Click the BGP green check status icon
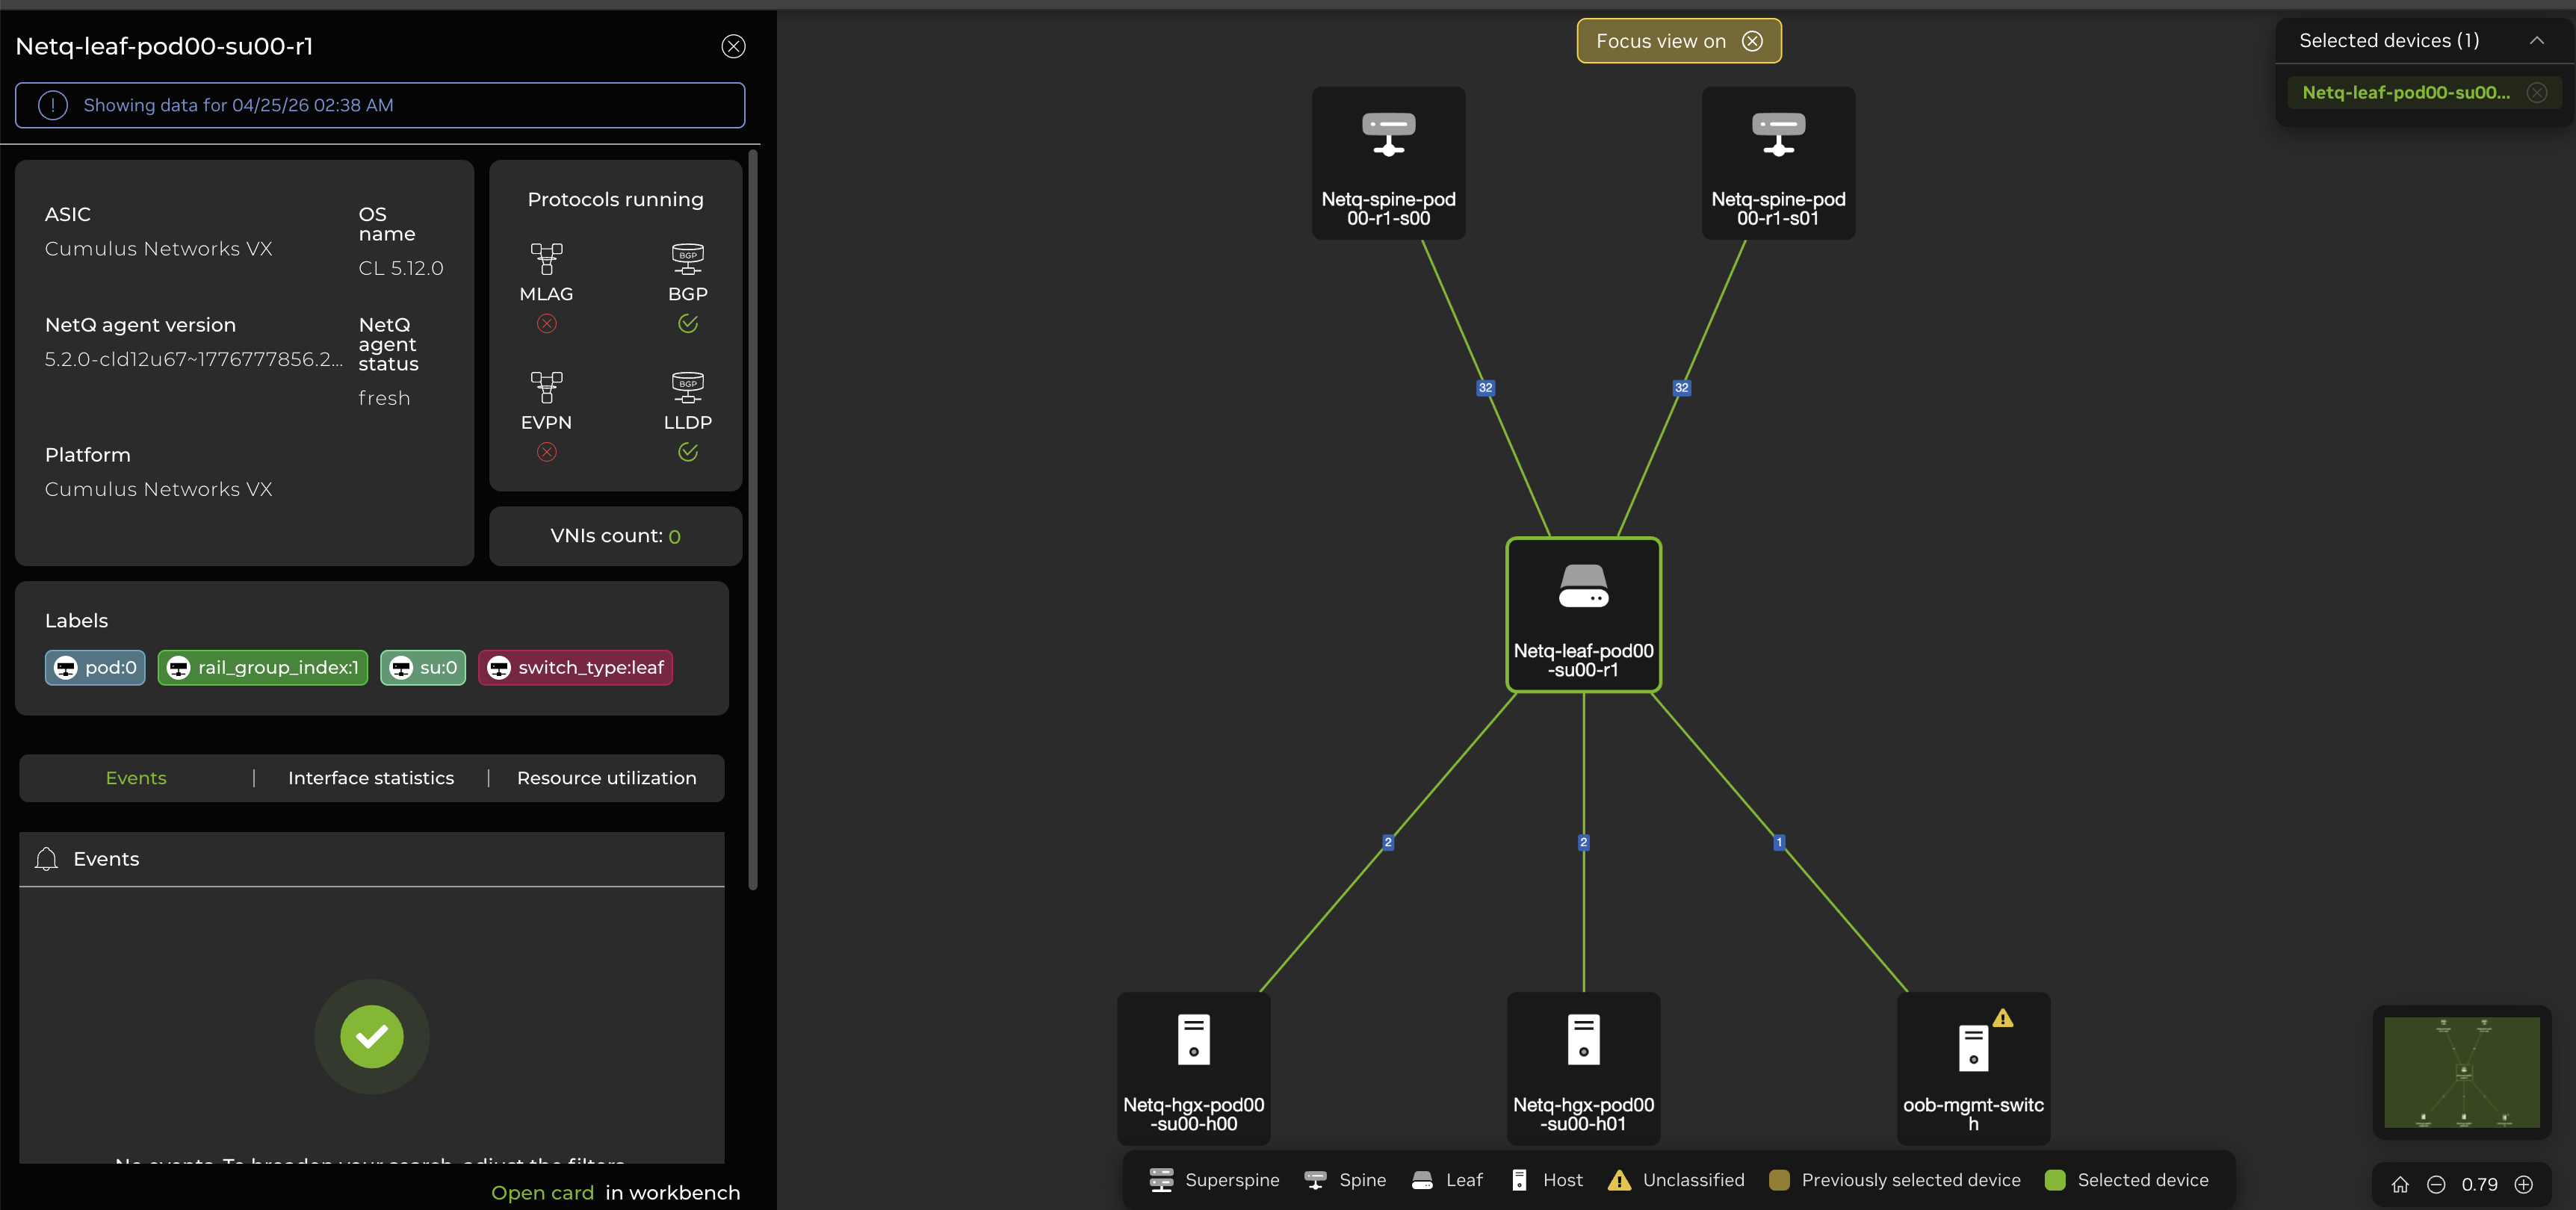This screenshot has width=2576, height=1210. [688, 323]
